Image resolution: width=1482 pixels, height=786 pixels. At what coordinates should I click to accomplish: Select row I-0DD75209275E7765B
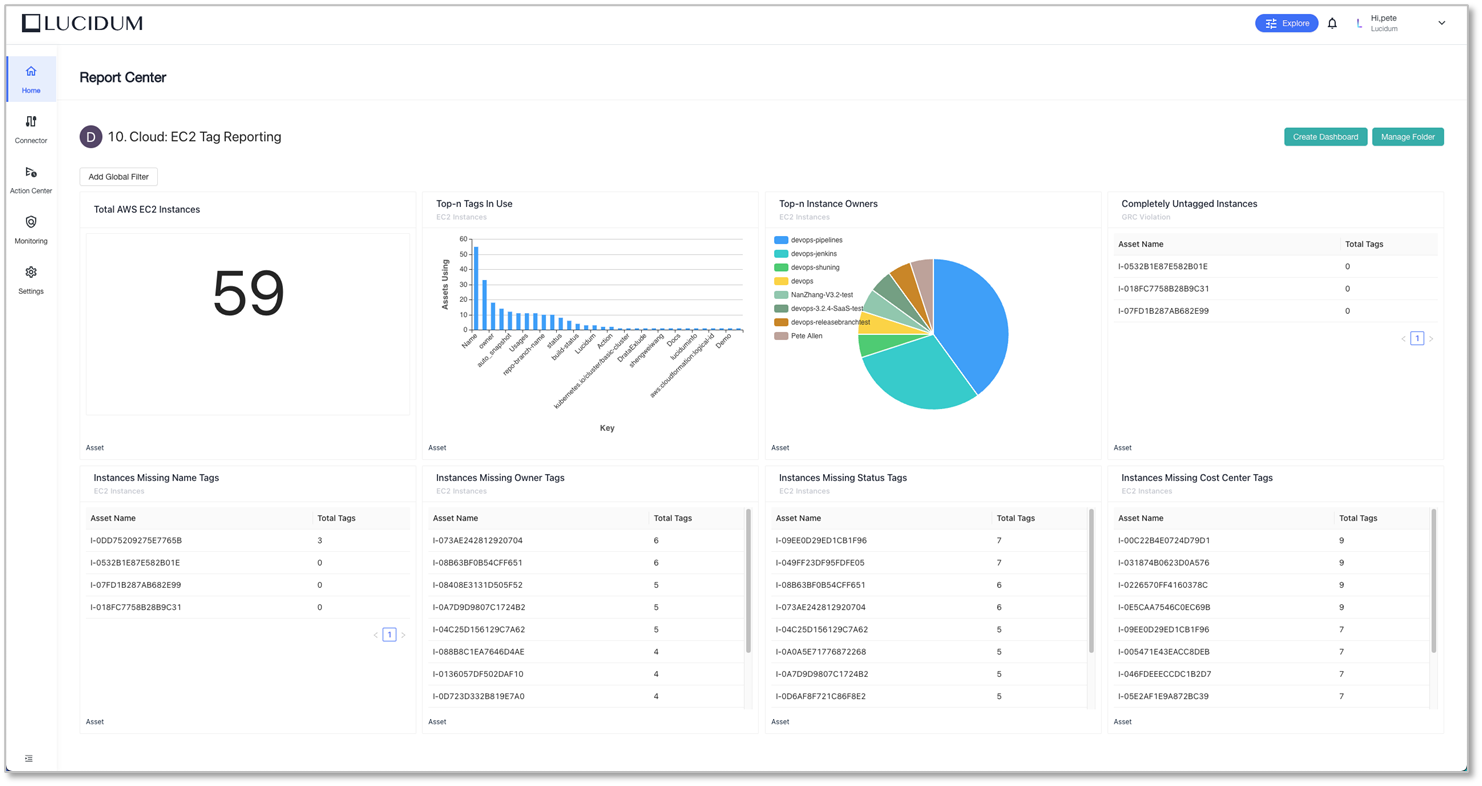point(248,541)
